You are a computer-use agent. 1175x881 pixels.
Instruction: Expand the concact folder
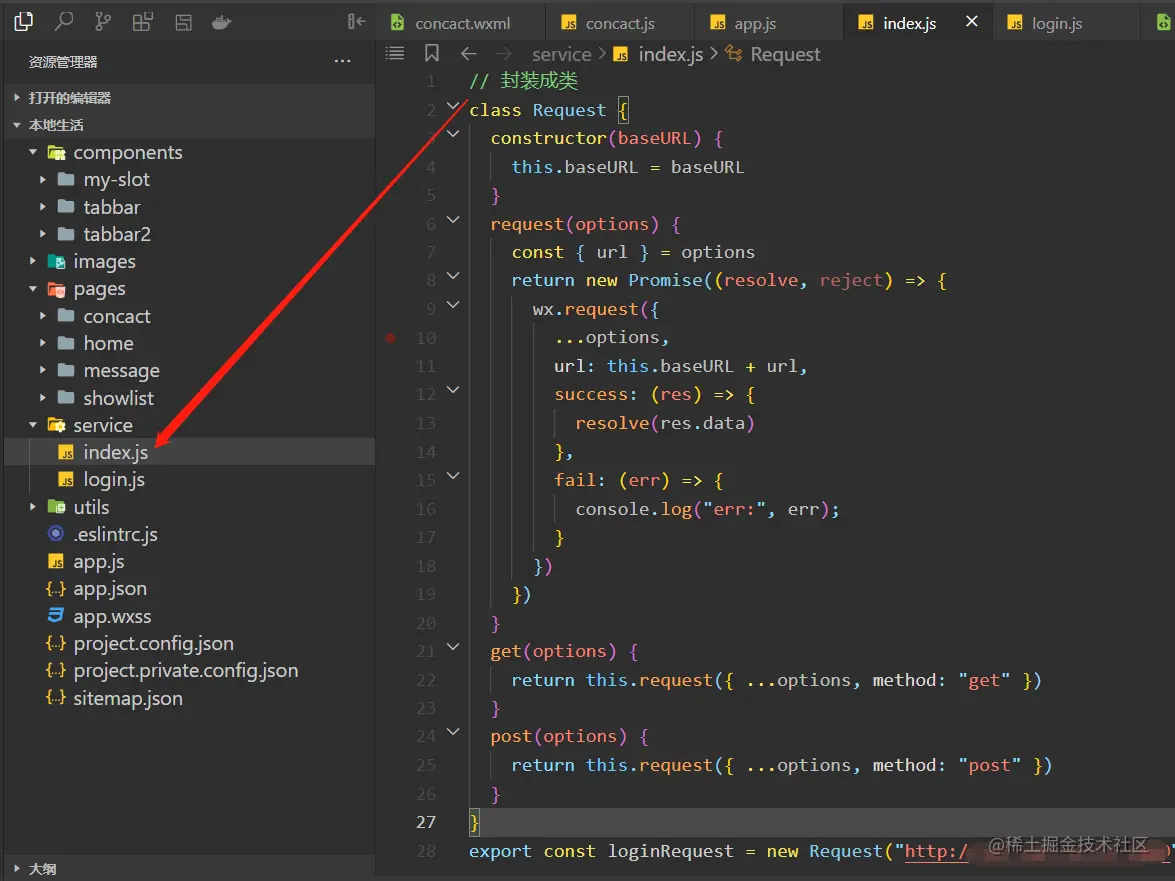point(187,316)
